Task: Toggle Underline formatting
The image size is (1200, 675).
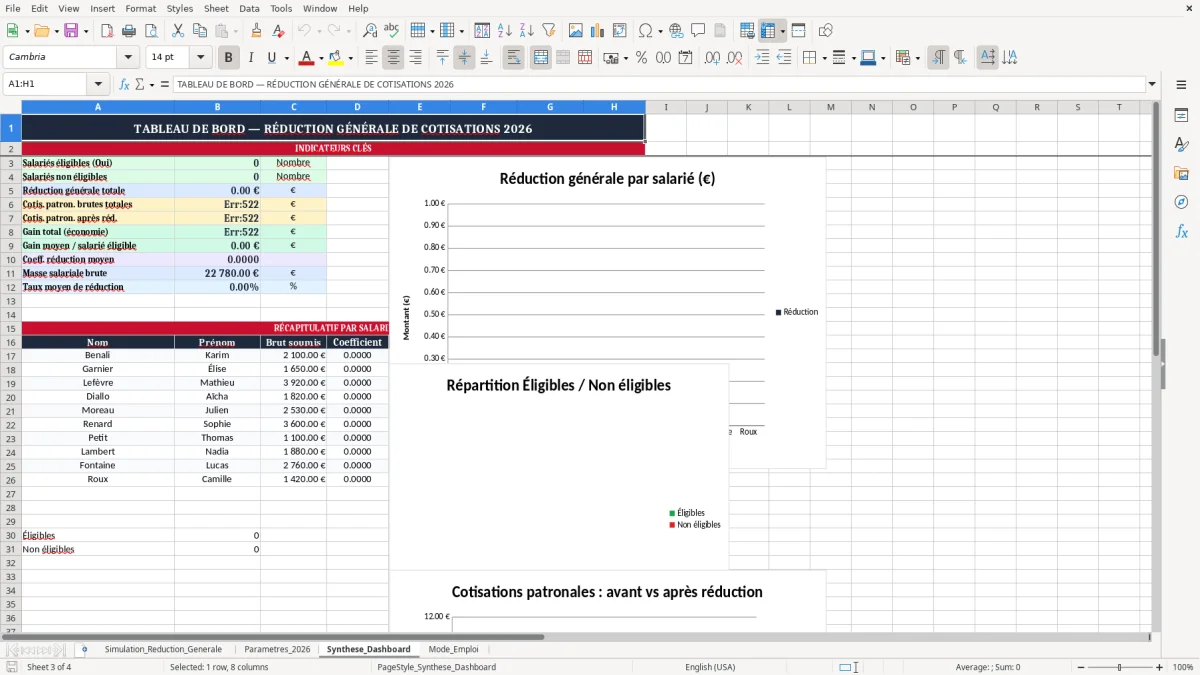Action: pos(271,58)
